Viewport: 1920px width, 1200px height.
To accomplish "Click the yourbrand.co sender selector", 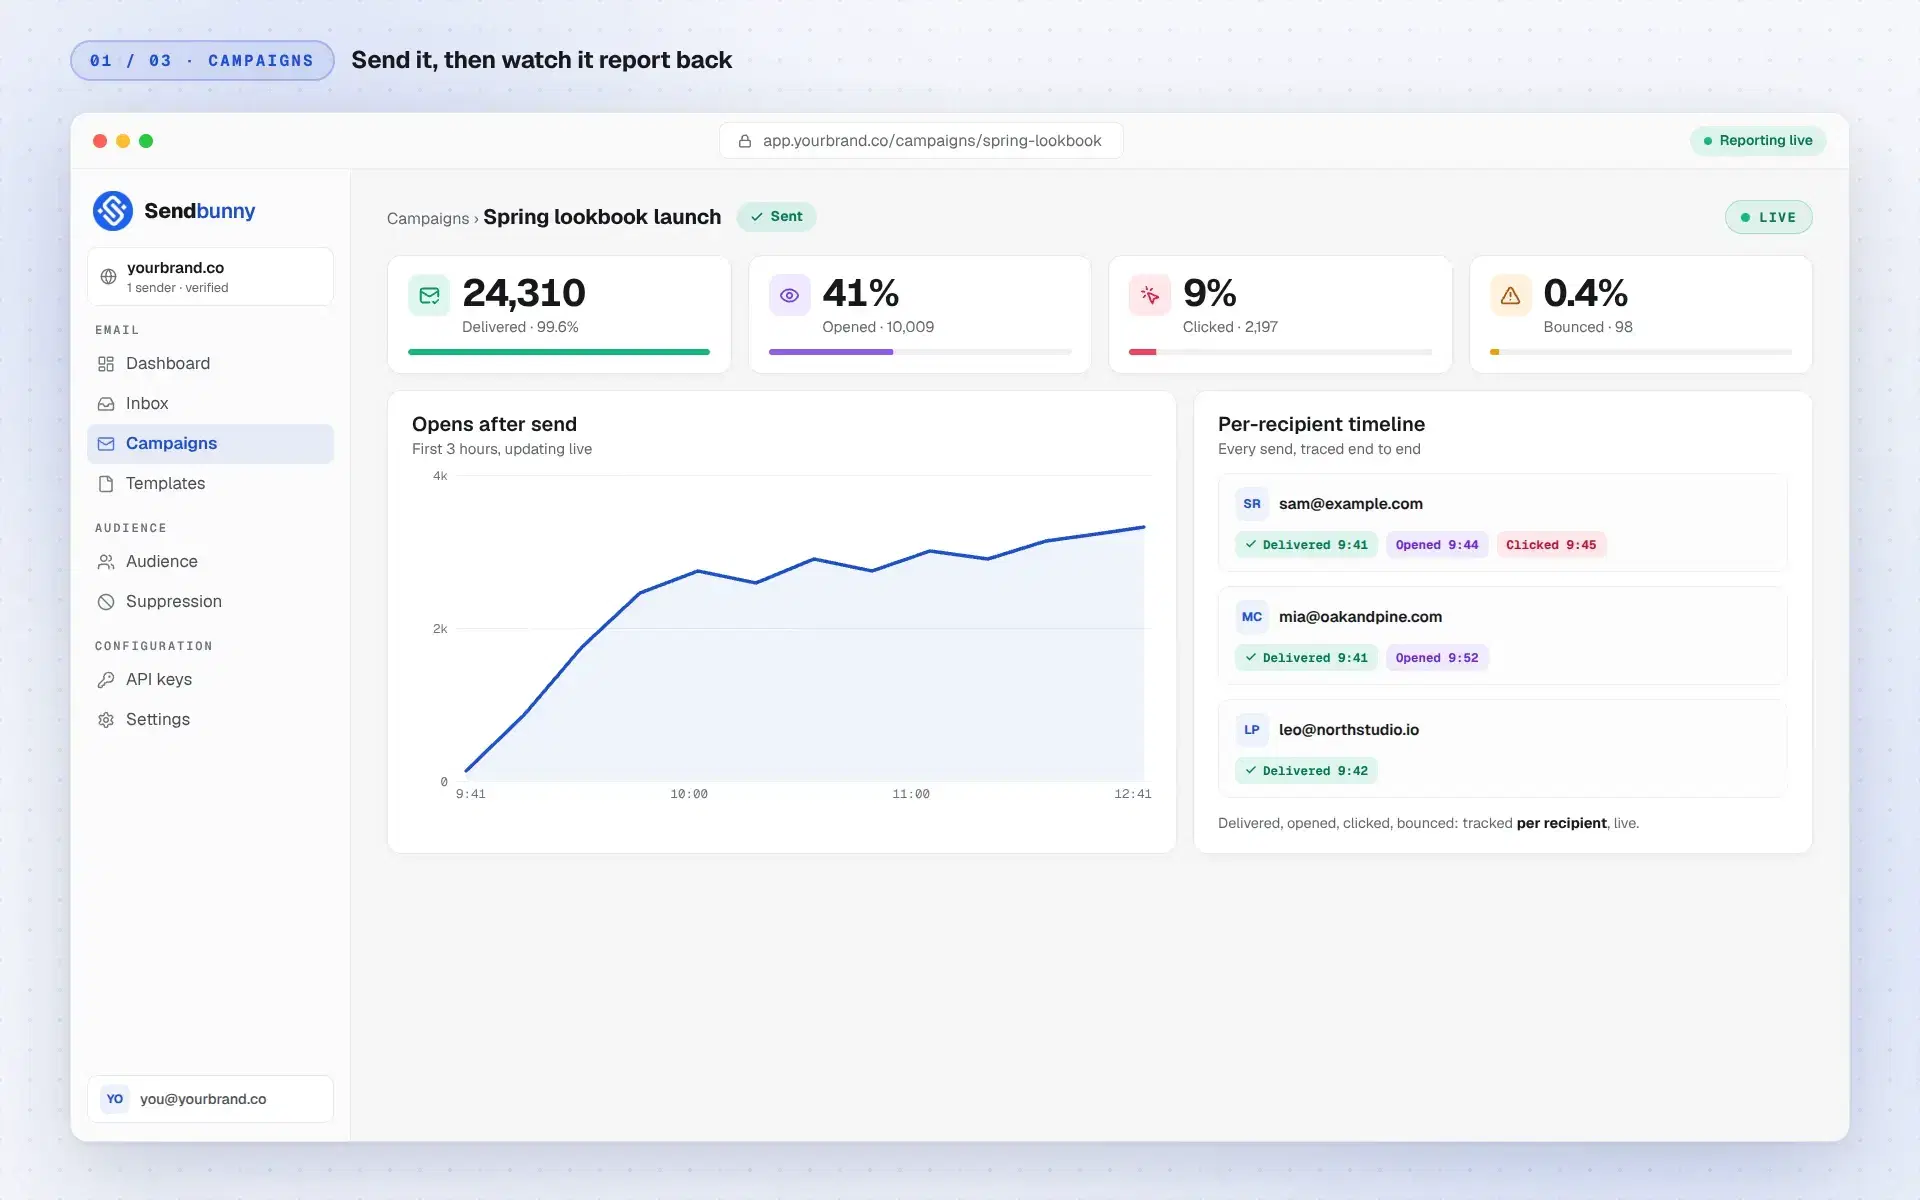I will click(x=210, y=277).
